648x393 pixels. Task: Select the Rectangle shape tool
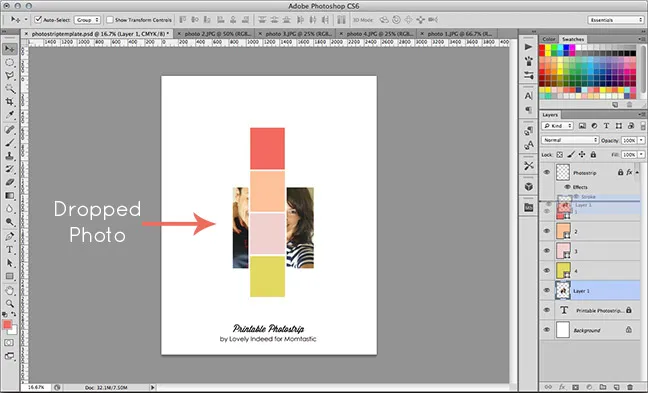coord(10,276)
